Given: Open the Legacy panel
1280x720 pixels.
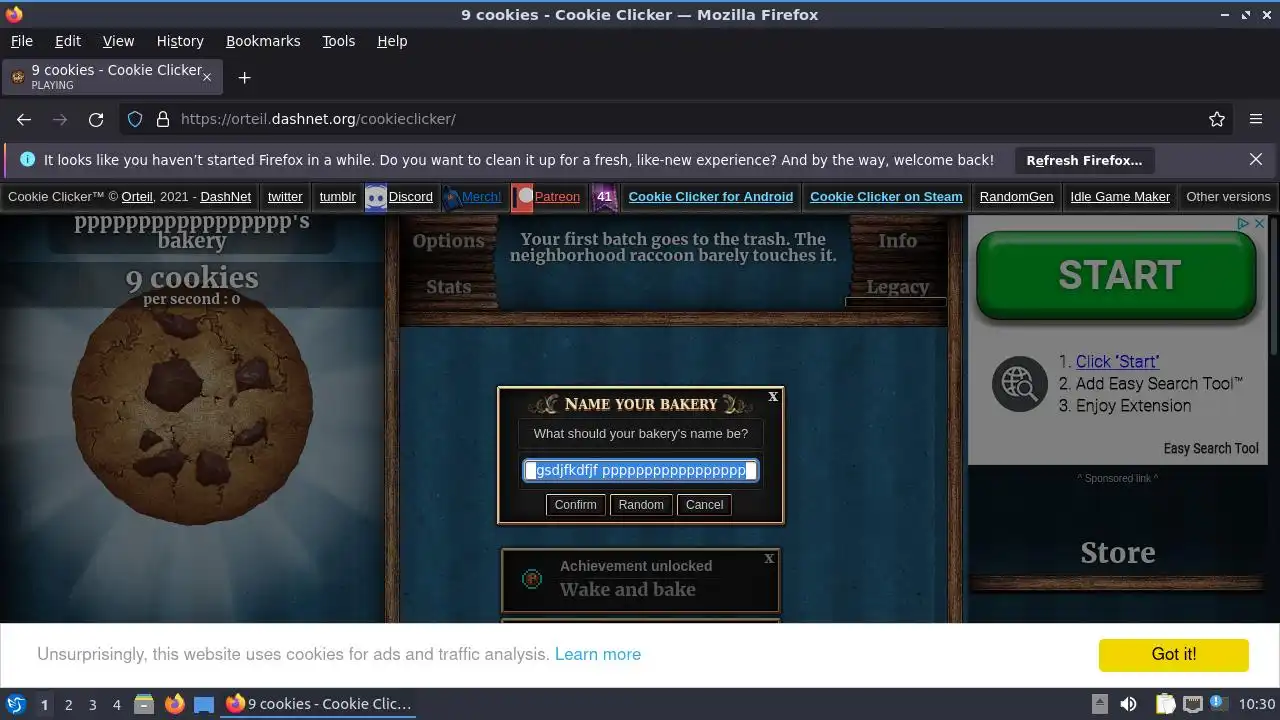Looking at the screenshot, I should pos(897,287).
